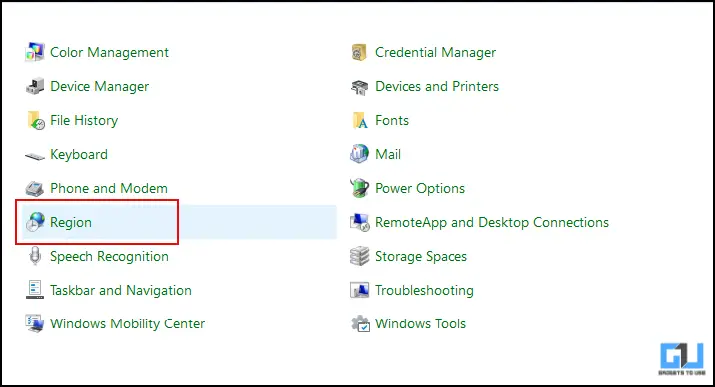Click the Device Manager icon
The width and height of the screenshot is (715, 387).
click(35, 86)
